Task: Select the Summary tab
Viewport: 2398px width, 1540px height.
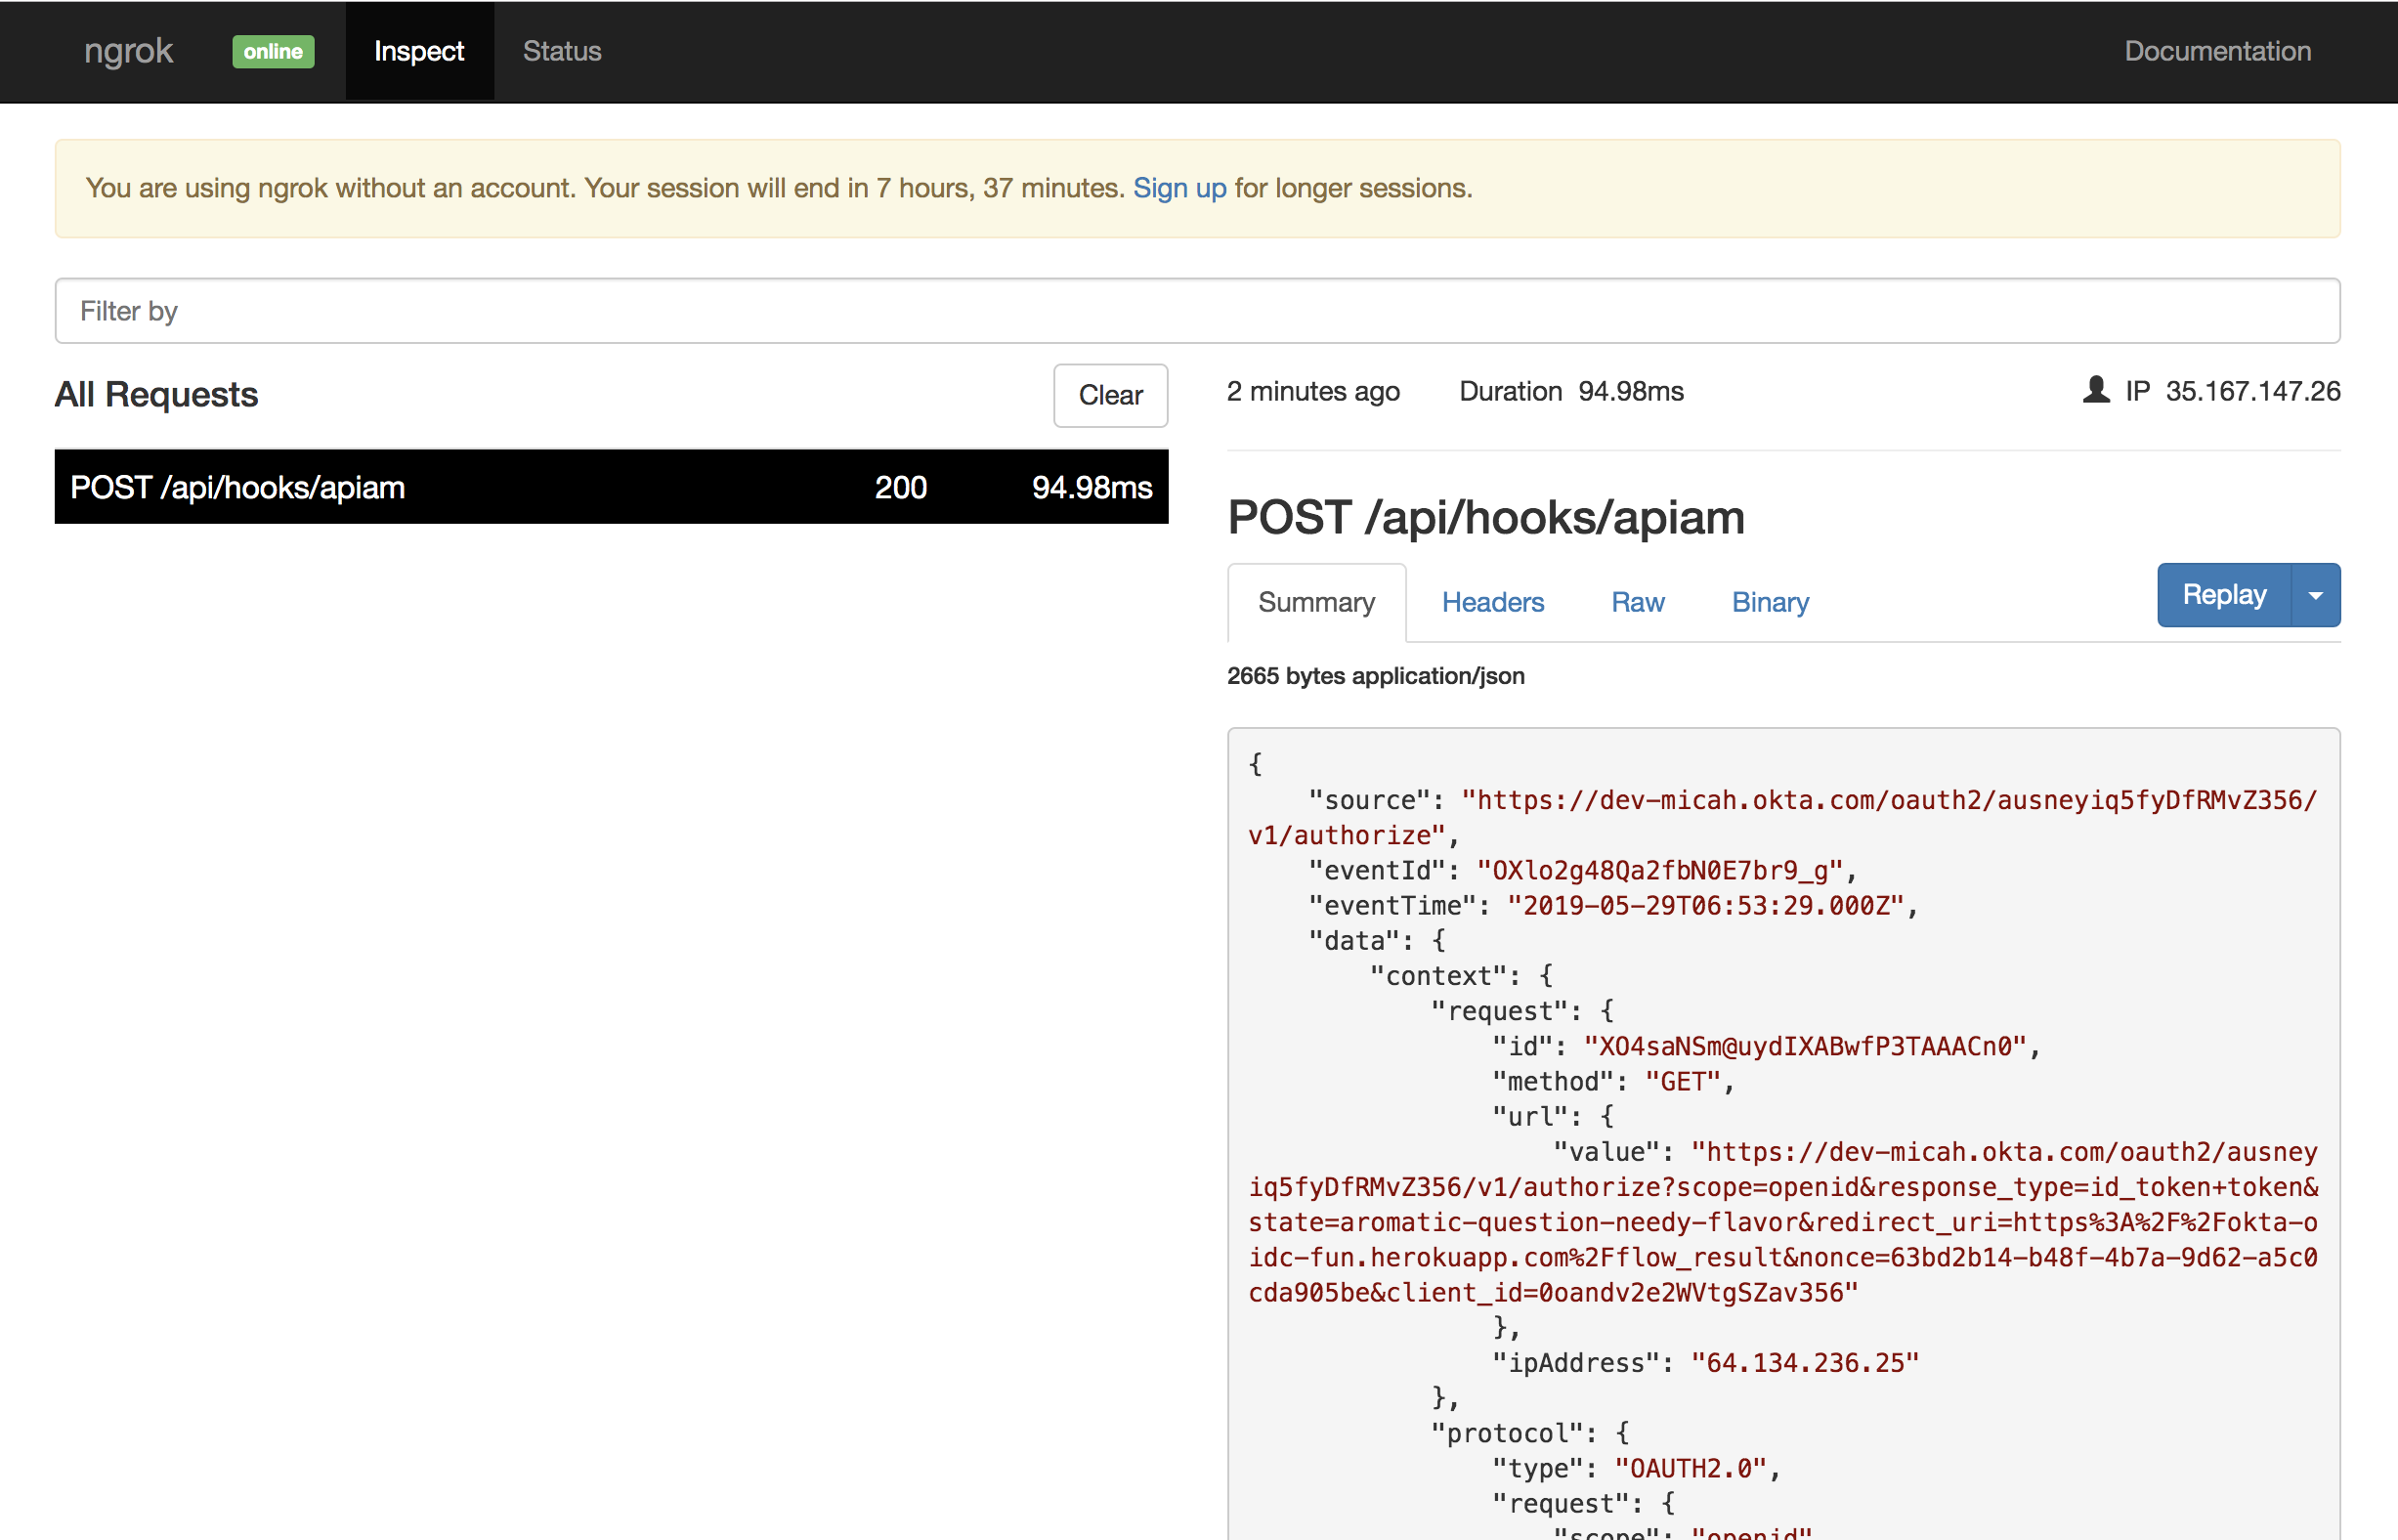Action: [x=1316, y=602]
